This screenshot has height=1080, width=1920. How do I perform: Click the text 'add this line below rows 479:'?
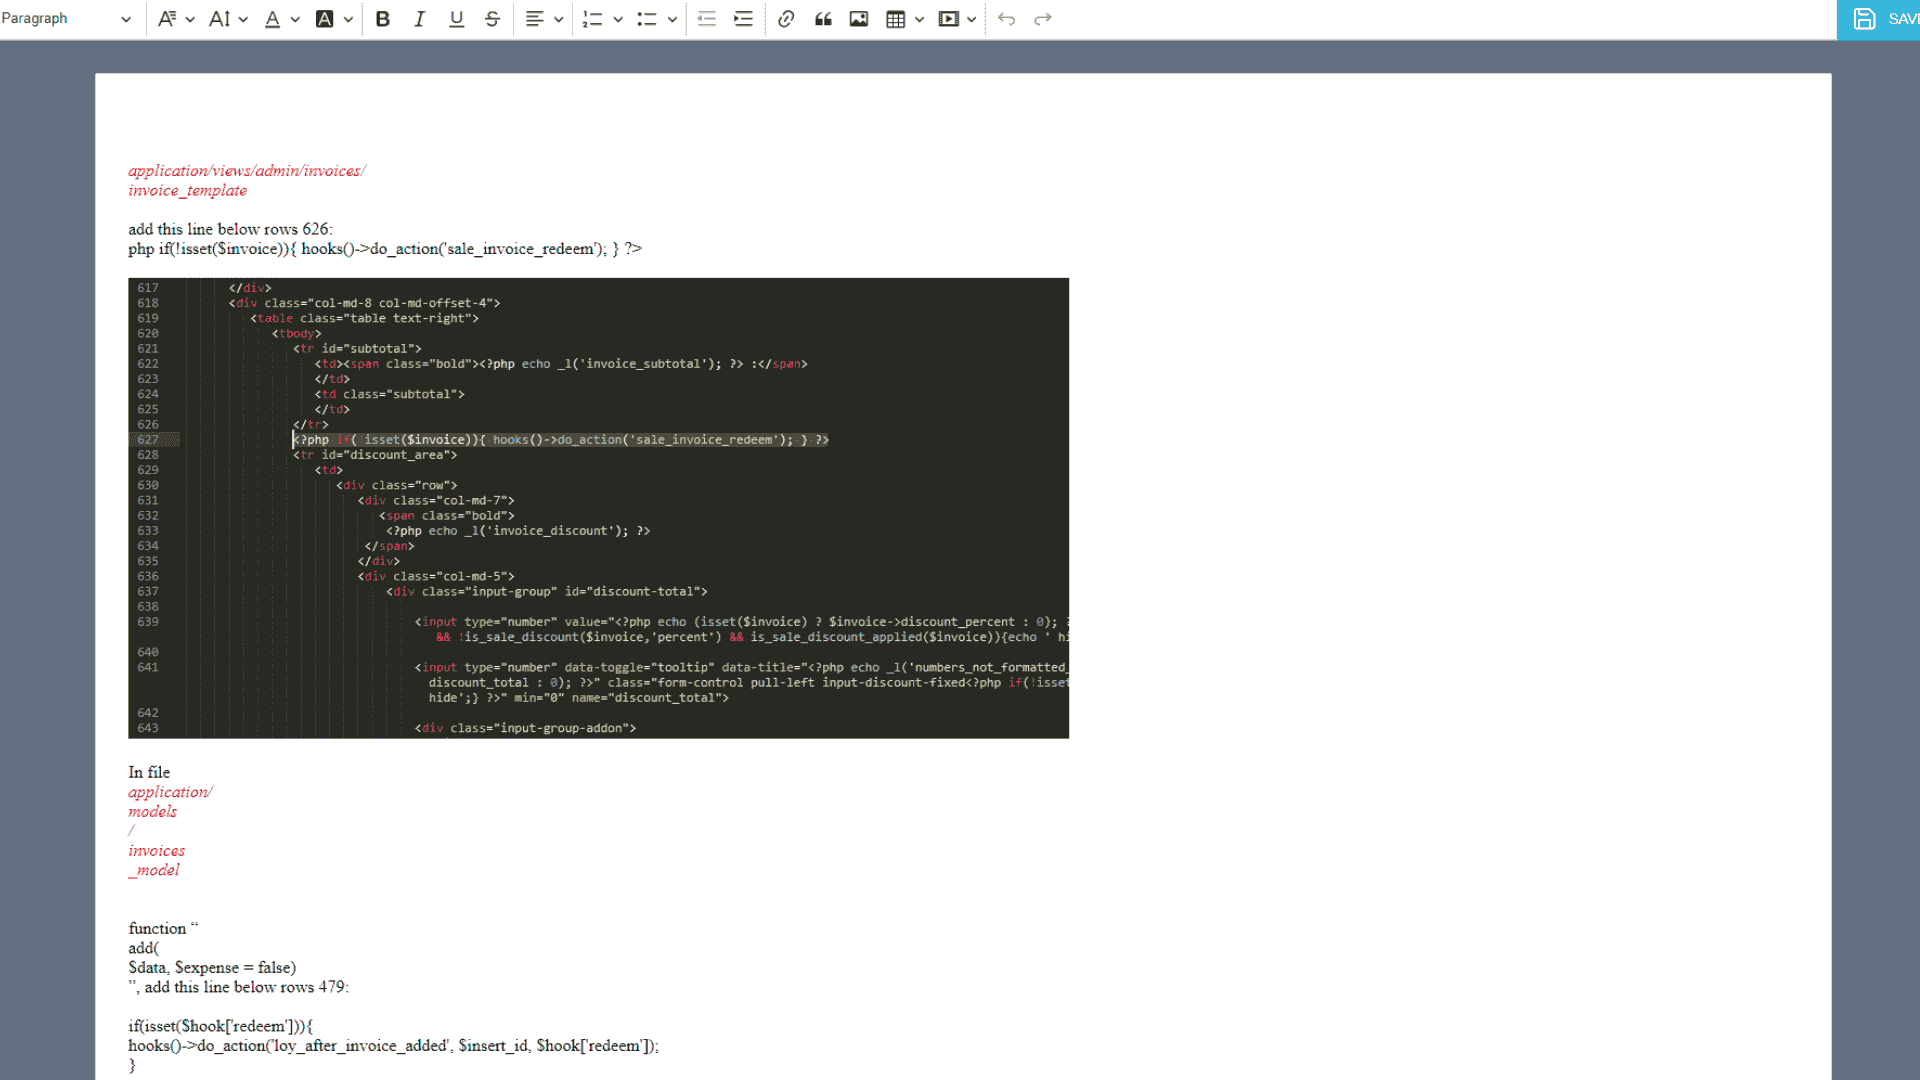[246, 987]
